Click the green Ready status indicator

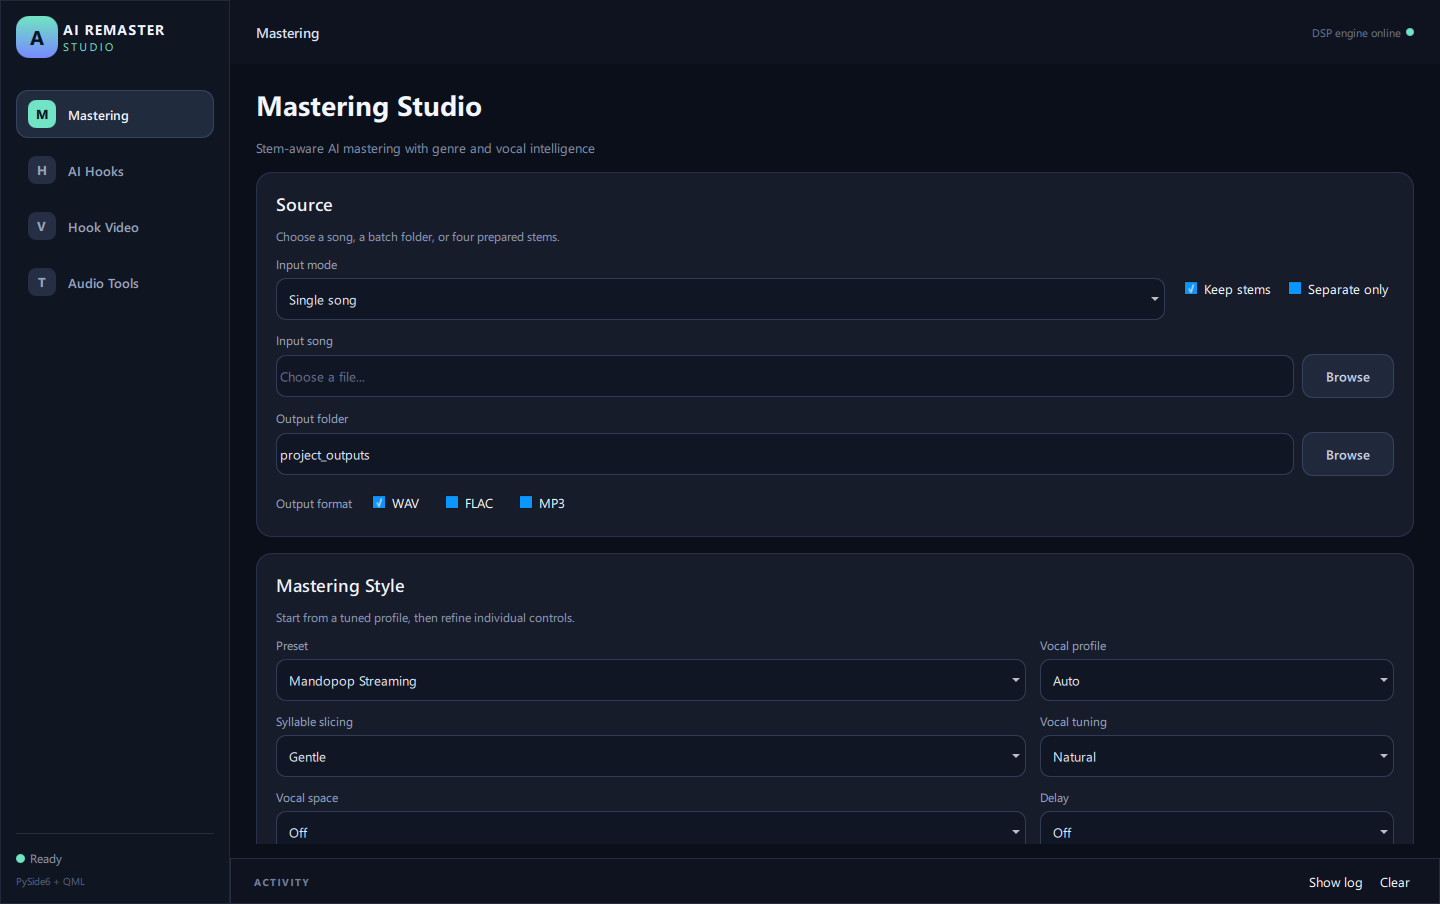20,858
